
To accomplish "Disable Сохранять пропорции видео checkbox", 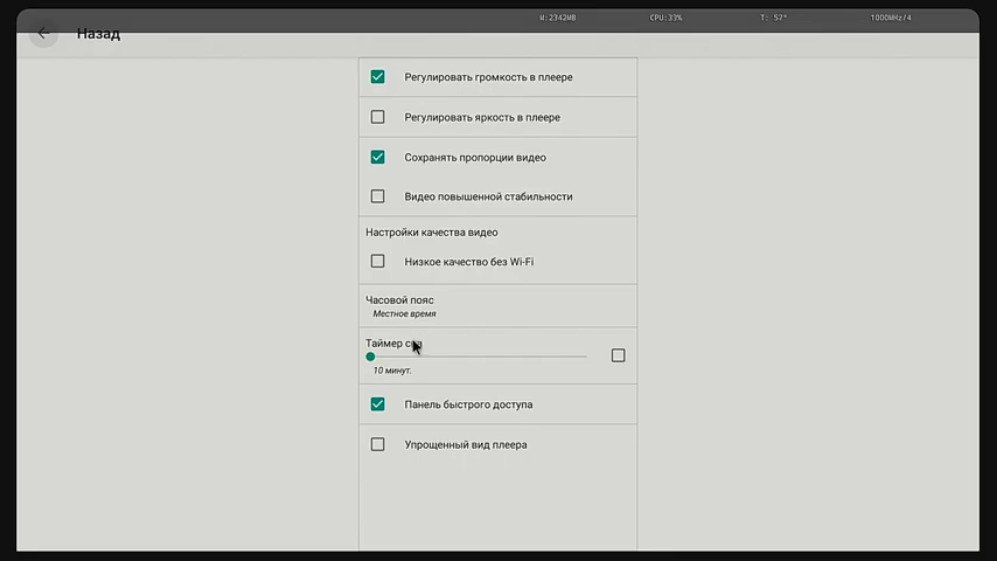I will point(377,157).
